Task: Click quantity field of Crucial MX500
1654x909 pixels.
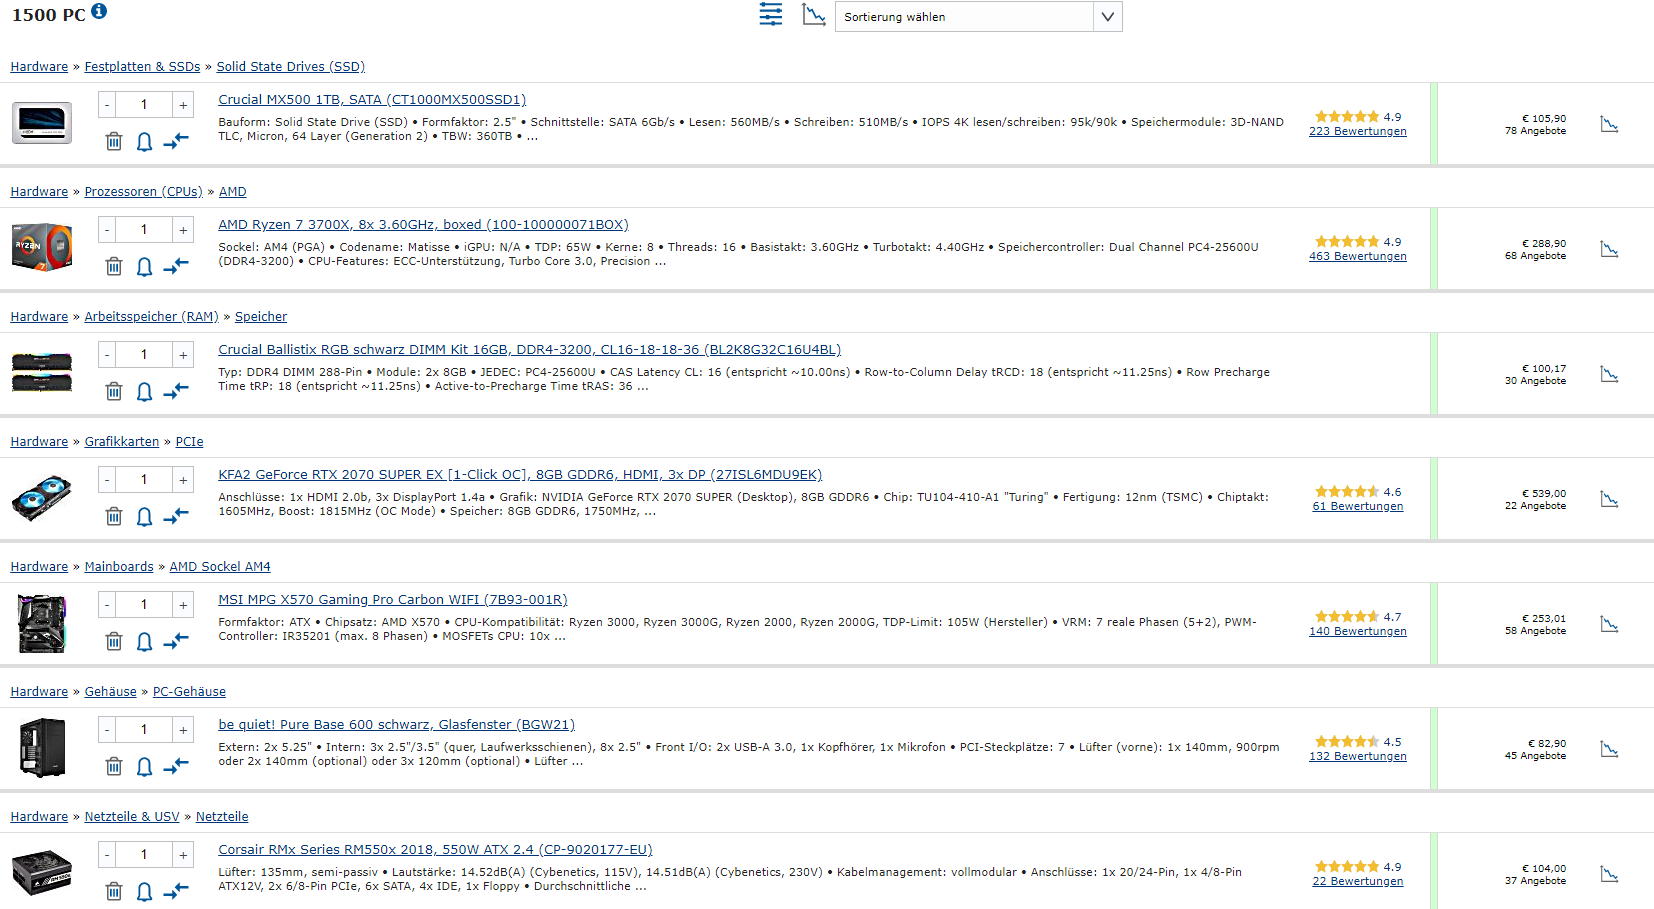Action: pyautogui.click(x=144, y=105)
